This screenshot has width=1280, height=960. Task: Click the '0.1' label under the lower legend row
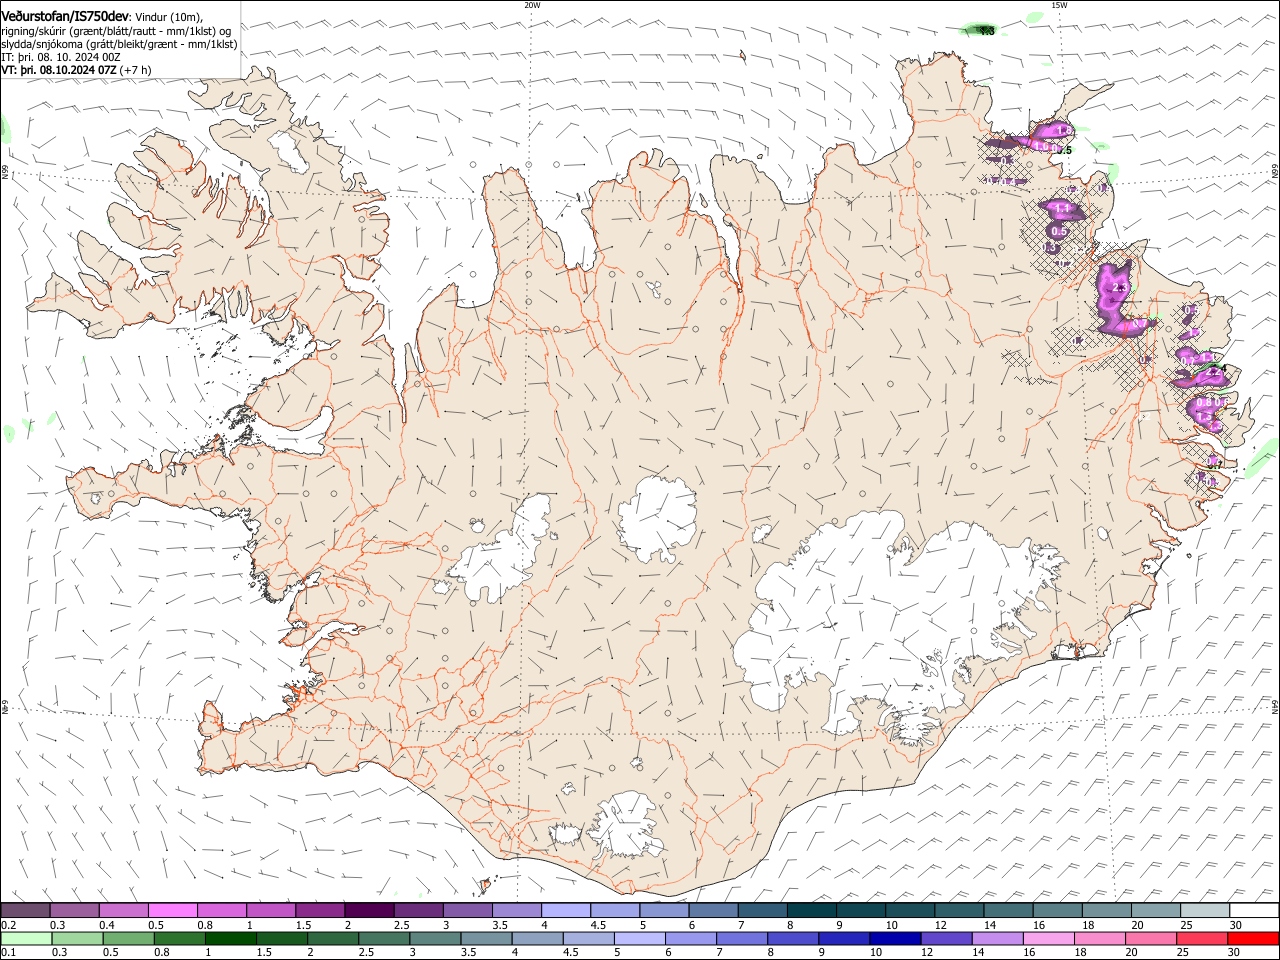[x=8, y=953]
